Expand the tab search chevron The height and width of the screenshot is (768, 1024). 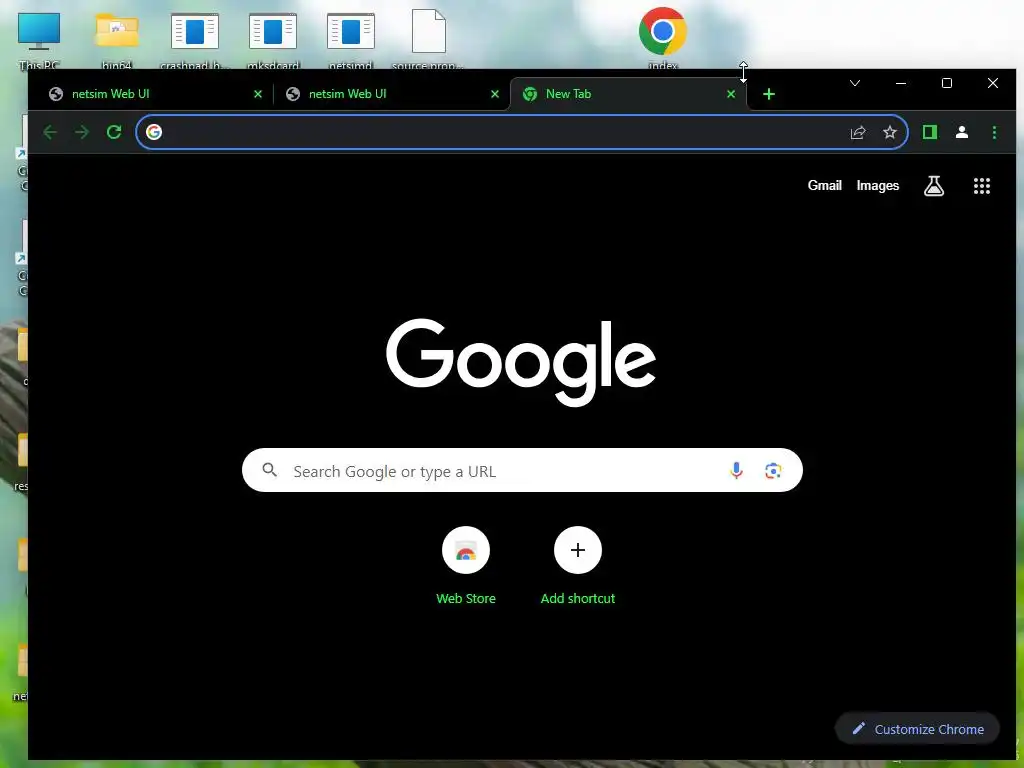pyautogui.click(x=855, y=83)
